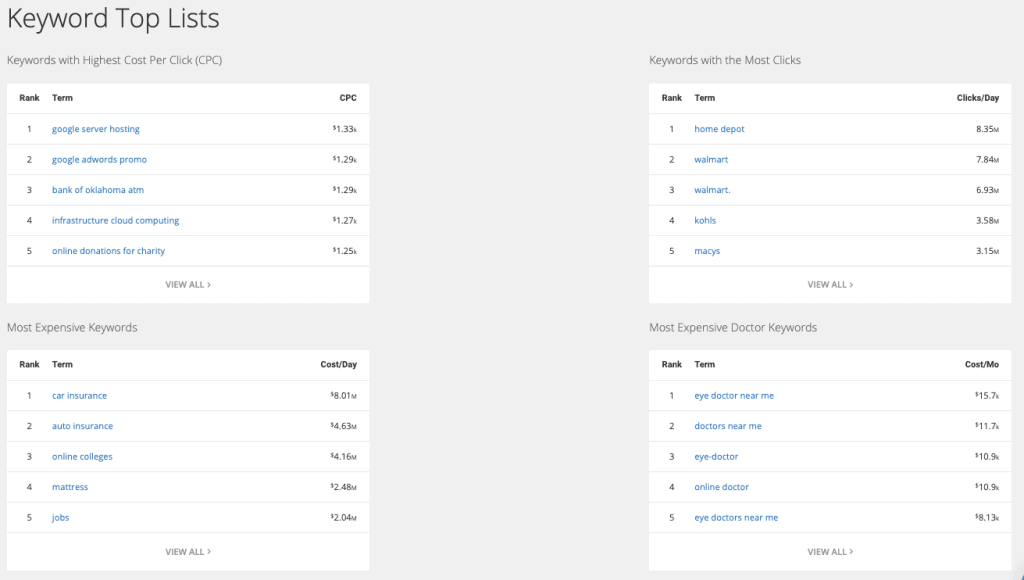Select the $8.01M cost value
The height and width of the screenshot is (580, 1024).
click(x=344, y=396)
